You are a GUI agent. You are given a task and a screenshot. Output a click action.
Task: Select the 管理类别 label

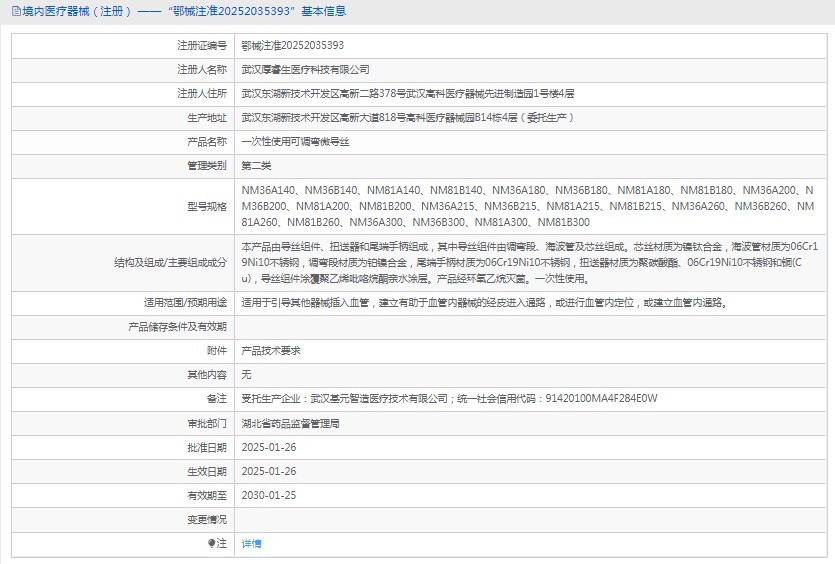click(207, 166)
